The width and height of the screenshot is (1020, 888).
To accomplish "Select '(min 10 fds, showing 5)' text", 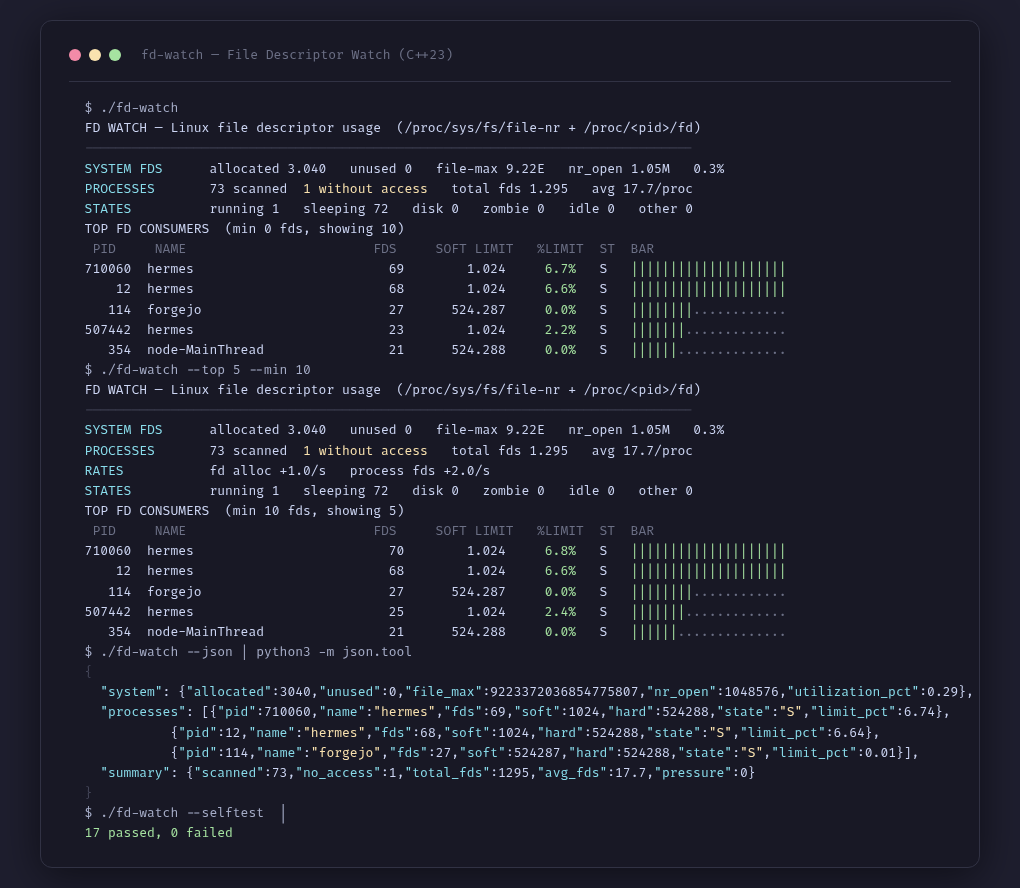I will click(315, 511).
